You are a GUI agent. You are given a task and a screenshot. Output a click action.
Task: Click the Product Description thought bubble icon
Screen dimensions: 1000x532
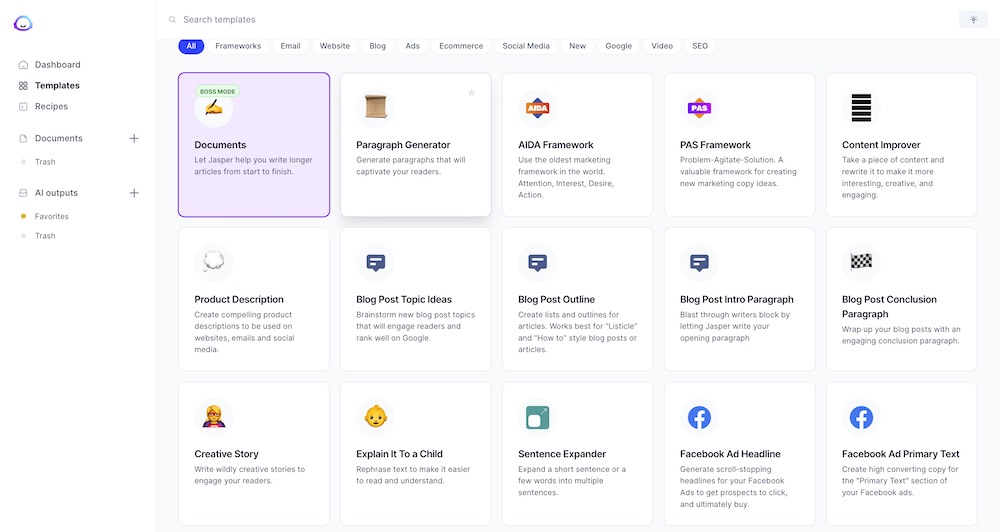click(x=214, y=262)
